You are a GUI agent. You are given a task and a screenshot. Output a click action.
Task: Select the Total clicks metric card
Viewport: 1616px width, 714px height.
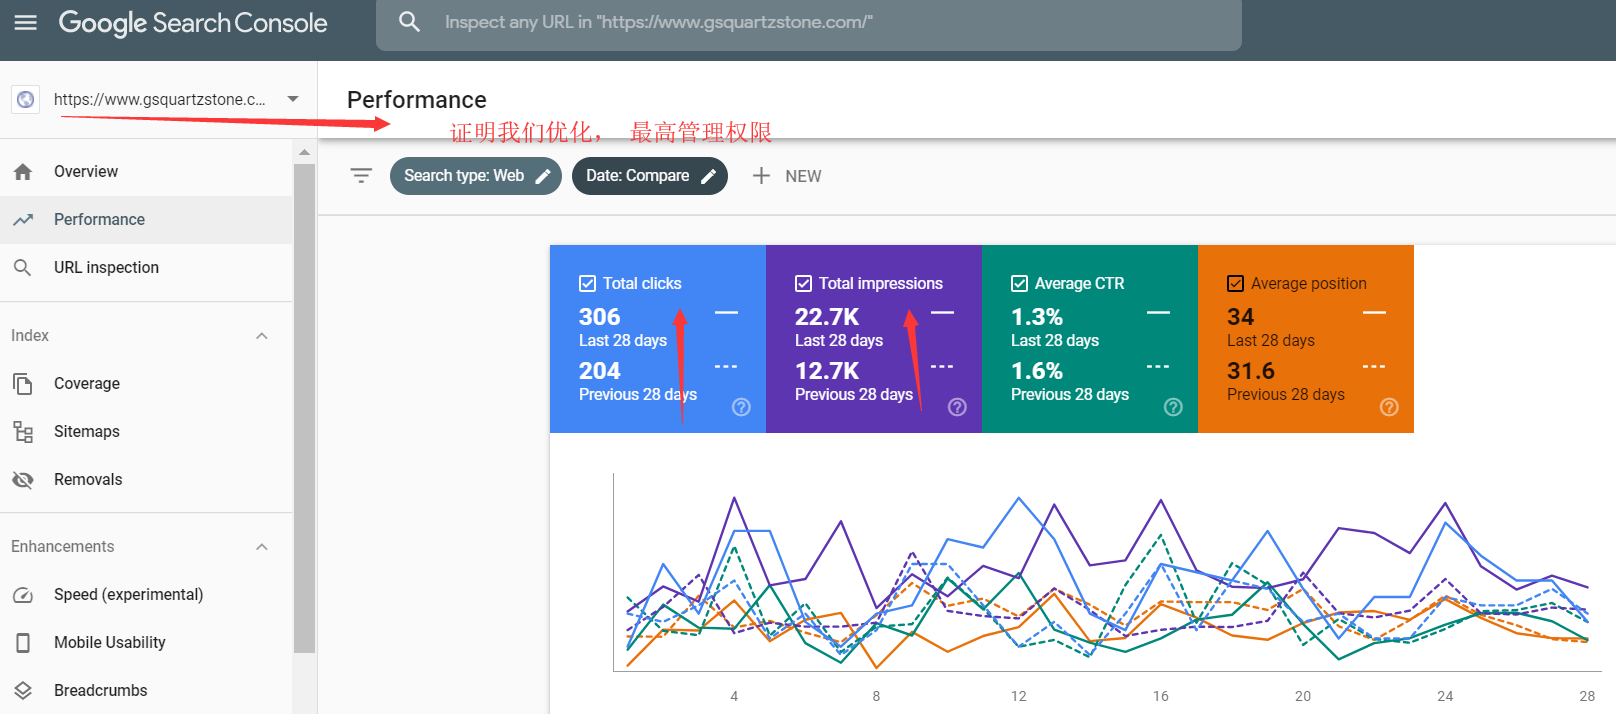658,339
